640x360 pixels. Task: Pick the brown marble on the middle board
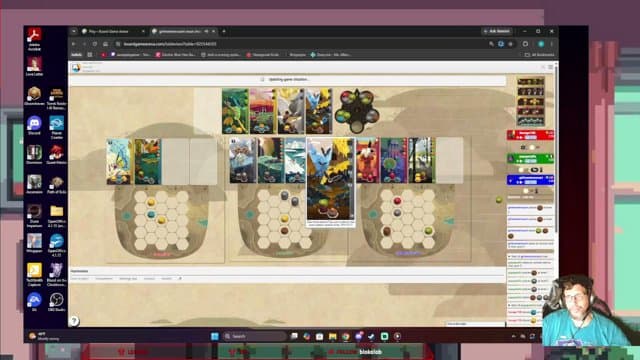(x=284, y=231)
